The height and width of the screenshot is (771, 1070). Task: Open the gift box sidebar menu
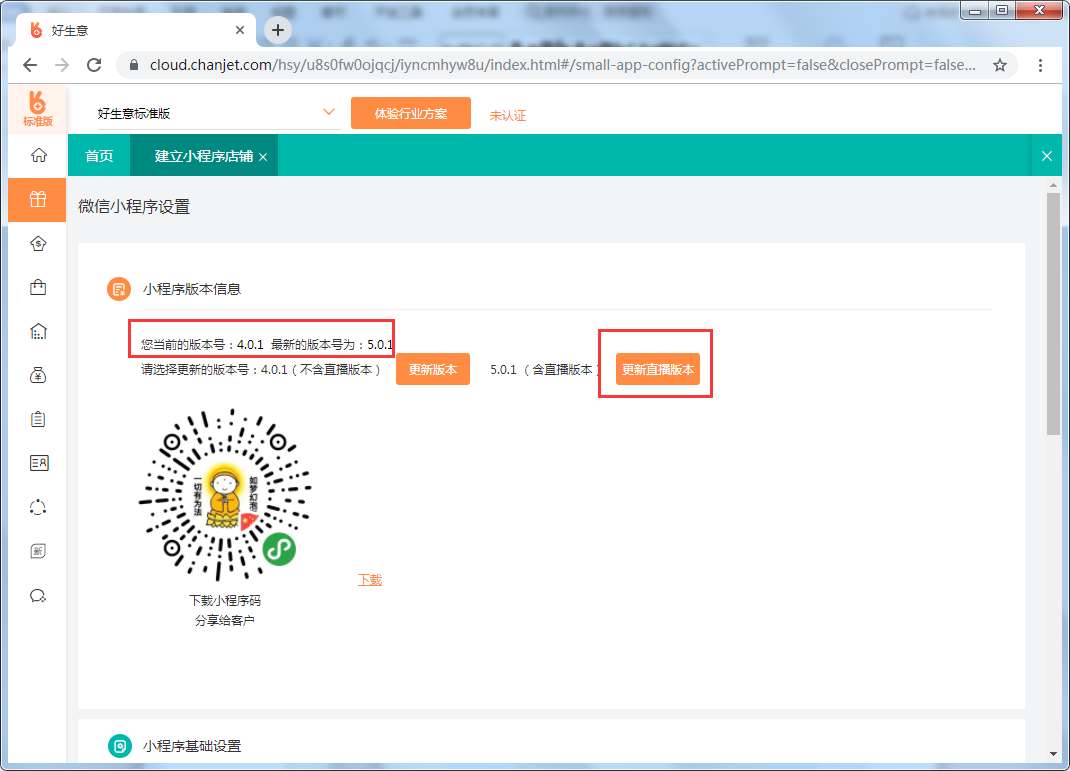click(38, 199)
